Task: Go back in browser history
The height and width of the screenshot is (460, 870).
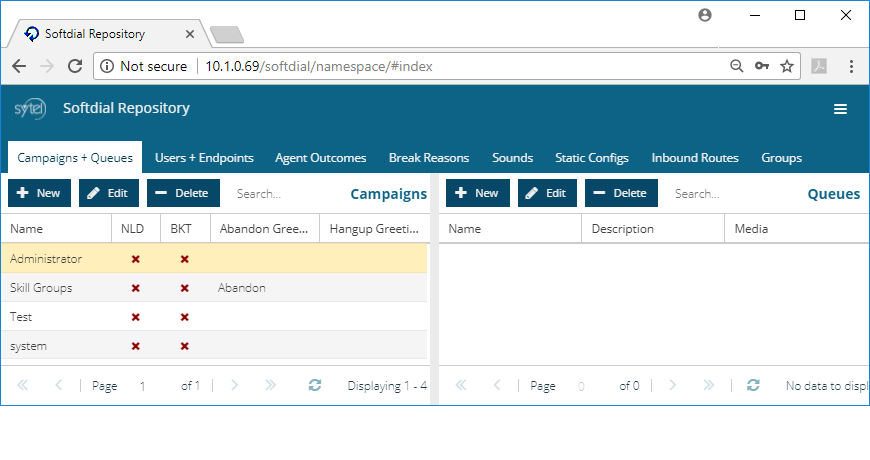Action: point(19,66)
